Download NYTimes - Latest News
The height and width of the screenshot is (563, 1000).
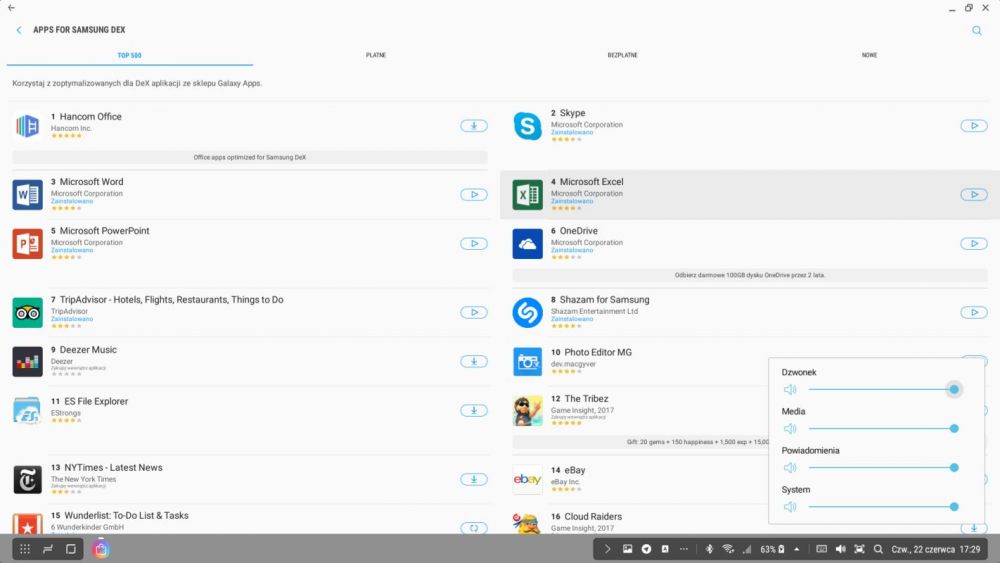pos(474,479)
